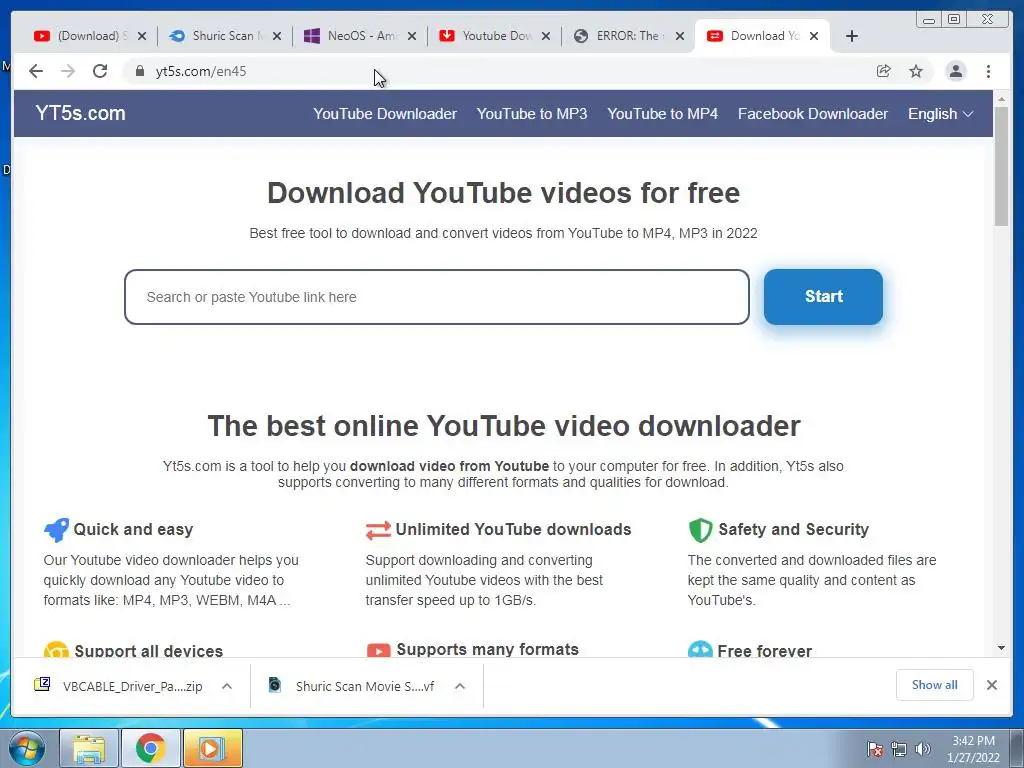Bookmark this page with the star icon
Viewport: 1024px width, 768px height.
(x=916, y=71)
